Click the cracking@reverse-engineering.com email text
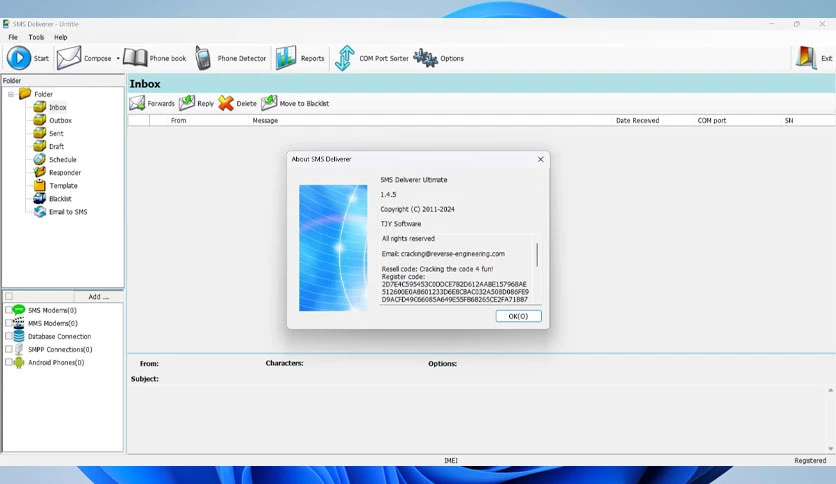Screen dimensions: 836x484 click(453, 254)
